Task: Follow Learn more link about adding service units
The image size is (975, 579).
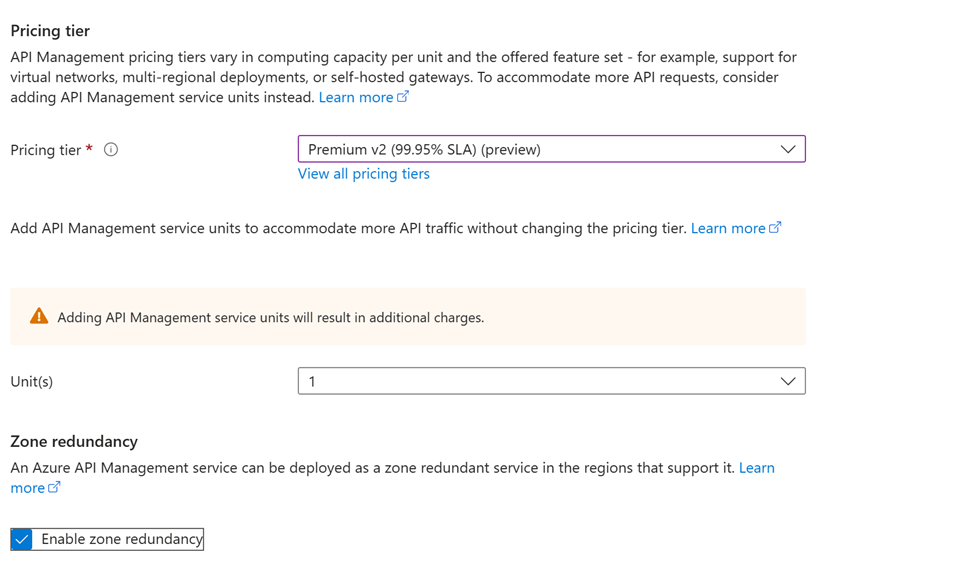Action: coord(727,228)
